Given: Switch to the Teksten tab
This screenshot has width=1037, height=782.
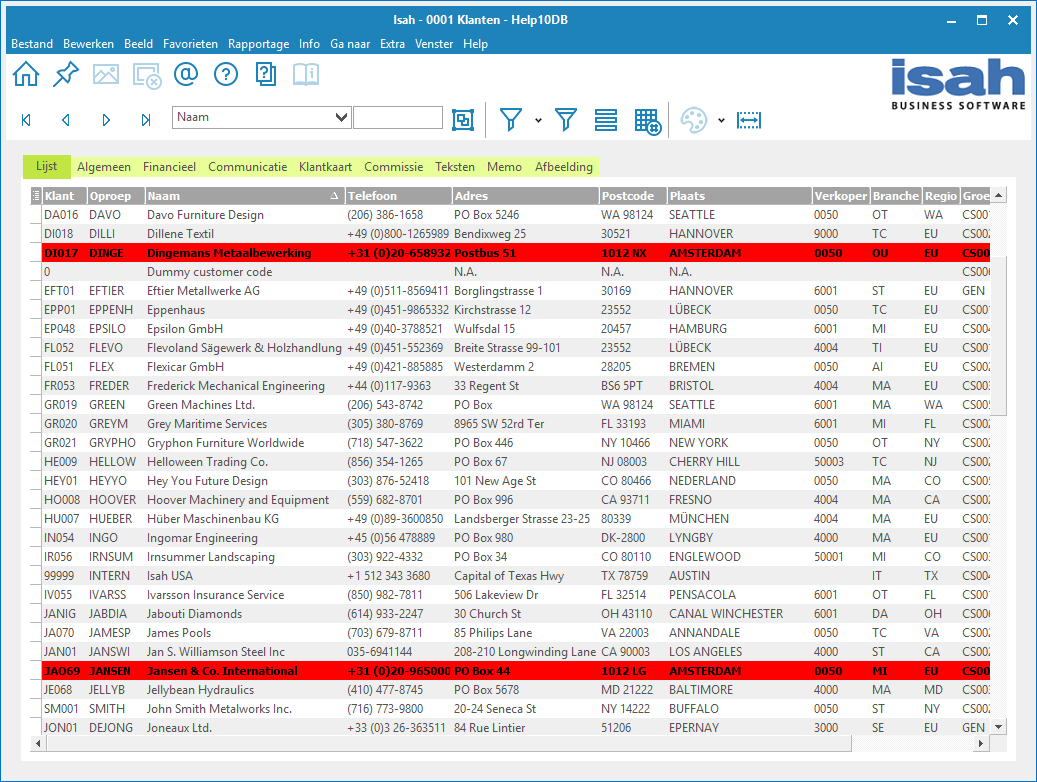Looking at the screenshot, I should (455, 167).
